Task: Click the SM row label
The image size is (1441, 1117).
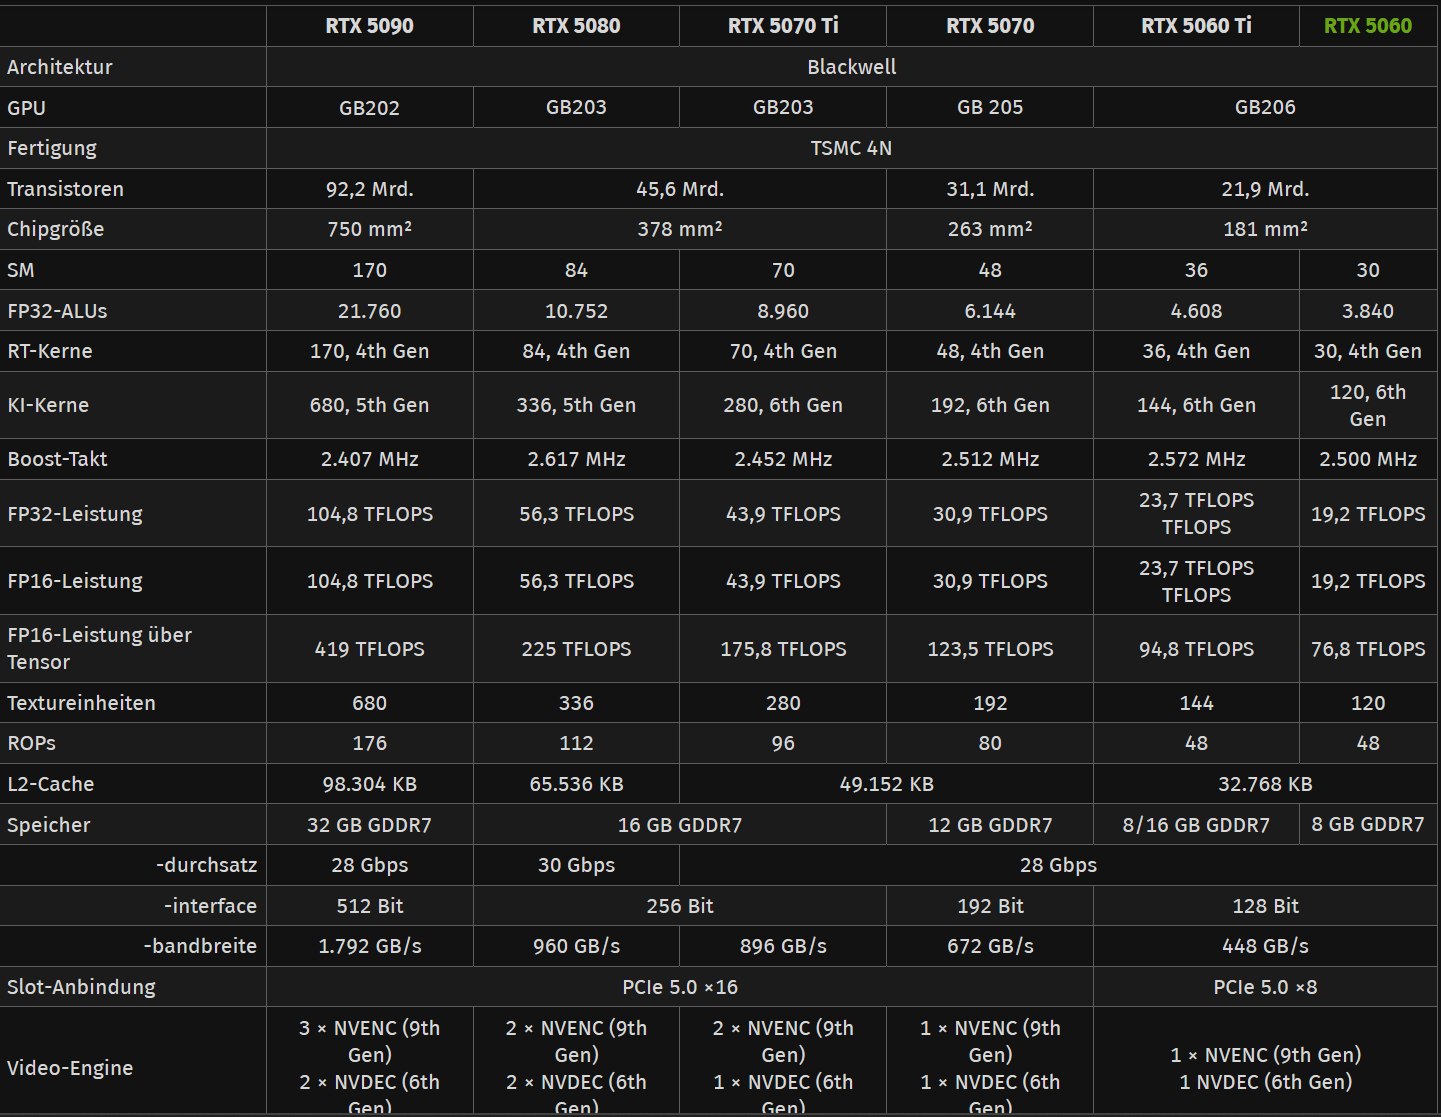Action: click(21, 270)
